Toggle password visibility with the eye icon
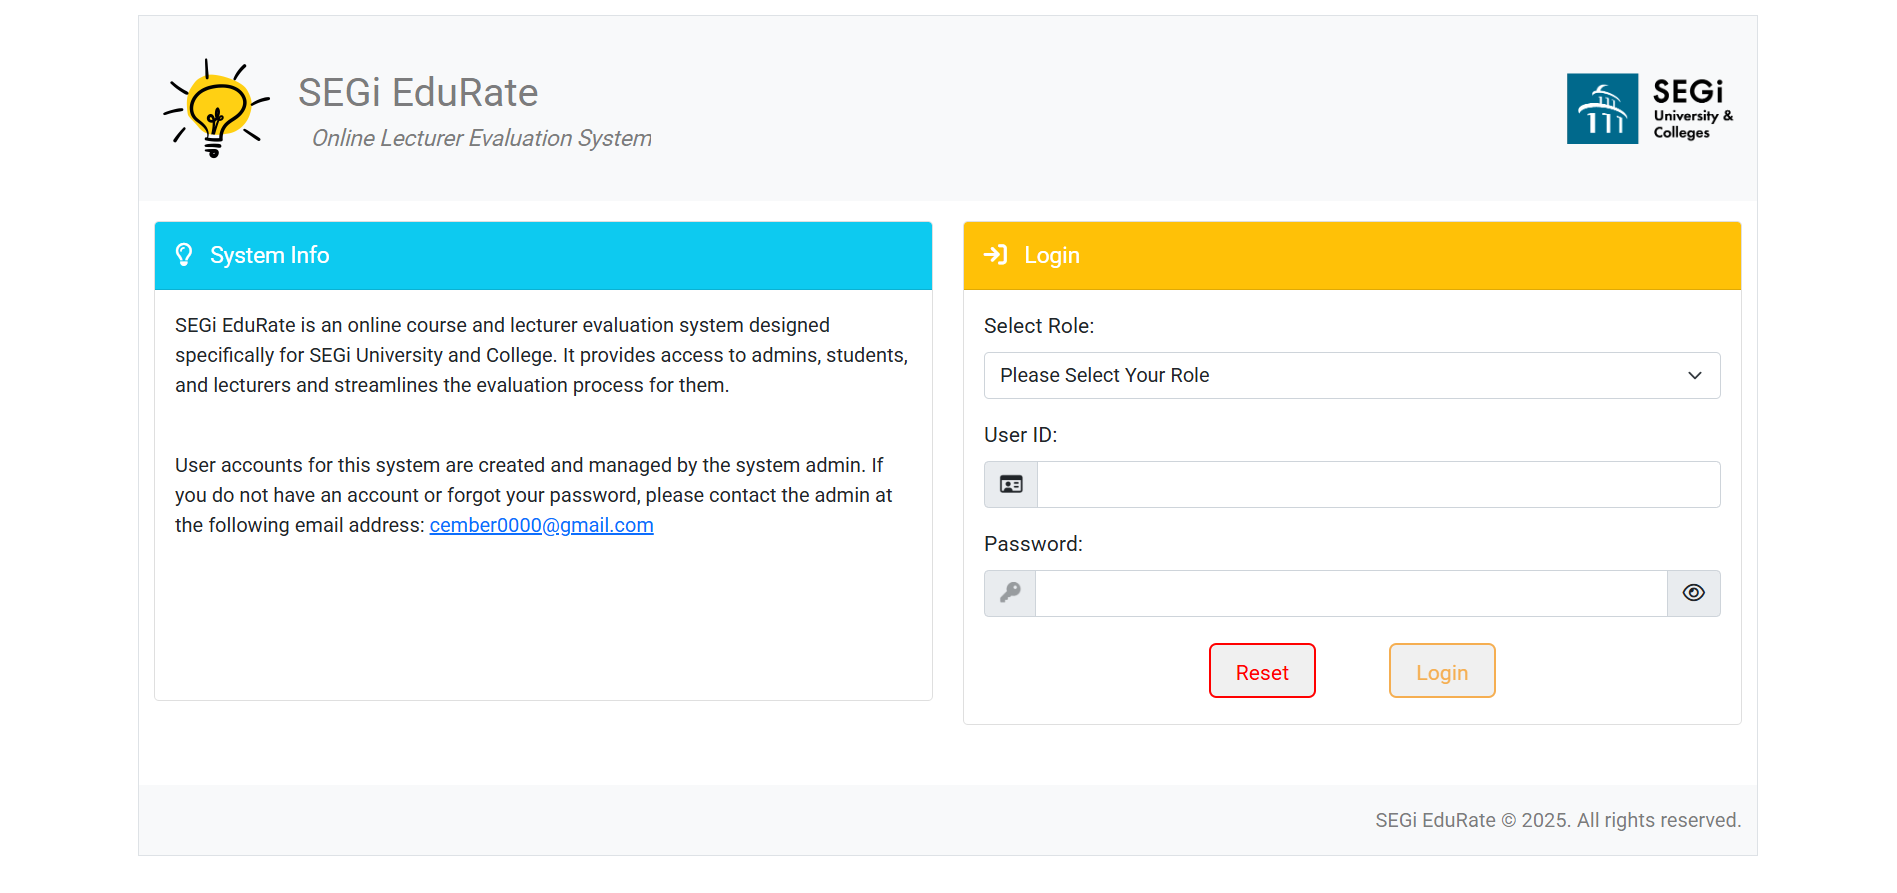Viewport: 1897px width, 893px height. point(1693,593)
